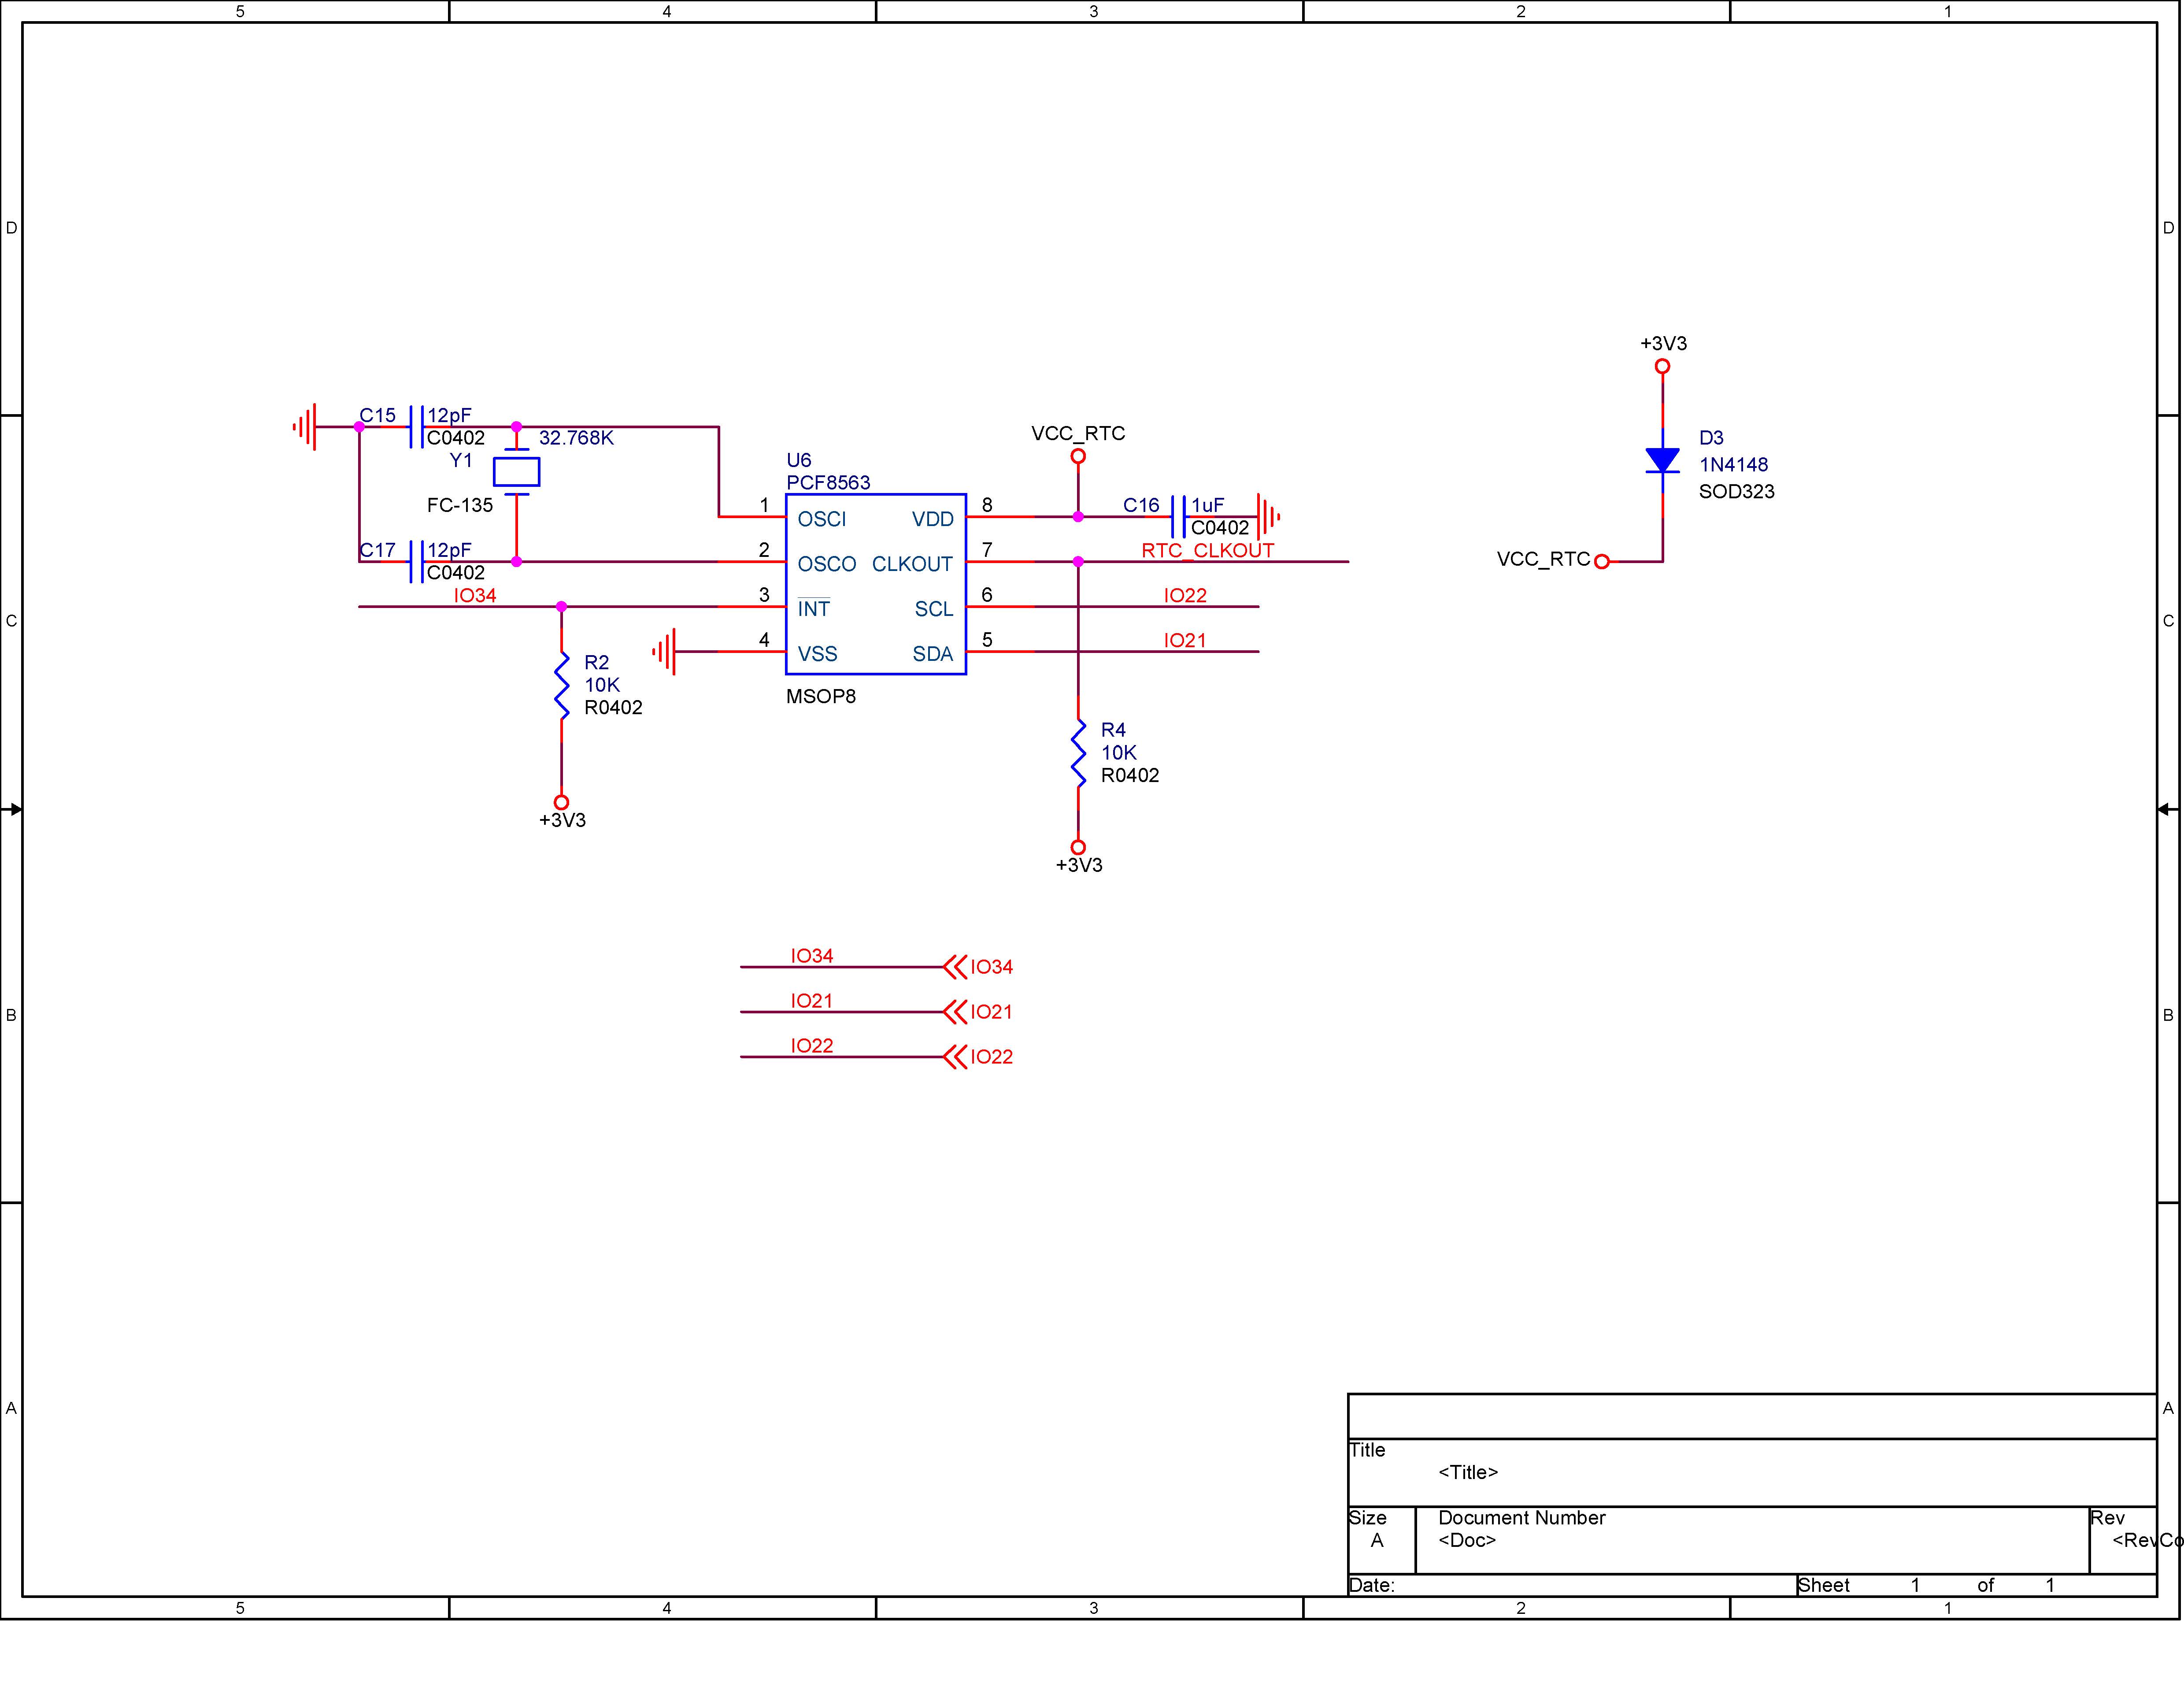The image size is (2184, 1698).
Task: Click the <Doc> document number field
Action: pos(1467,1540)
